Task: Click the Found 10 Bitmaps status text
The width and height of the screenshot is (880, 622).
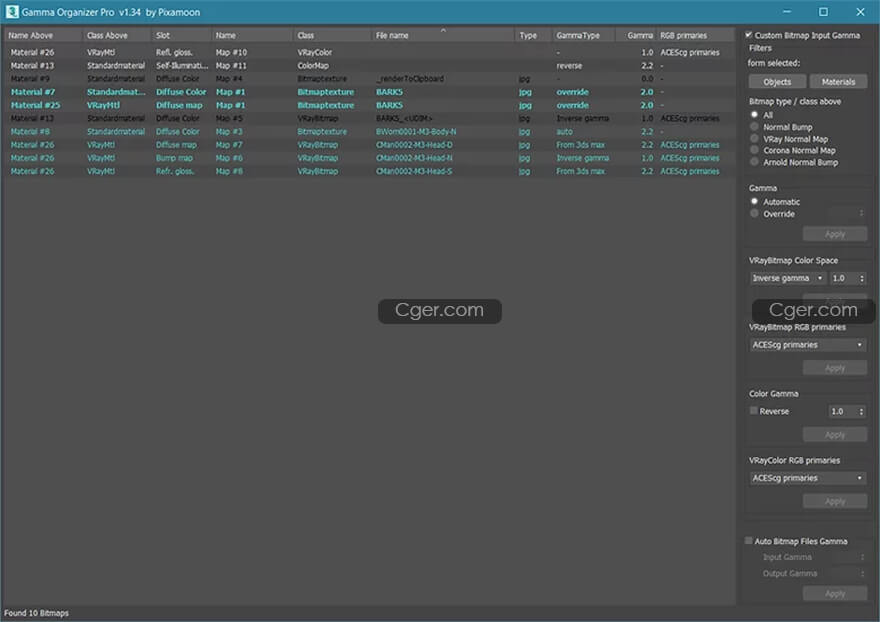Action: click(x=36, y=613)
